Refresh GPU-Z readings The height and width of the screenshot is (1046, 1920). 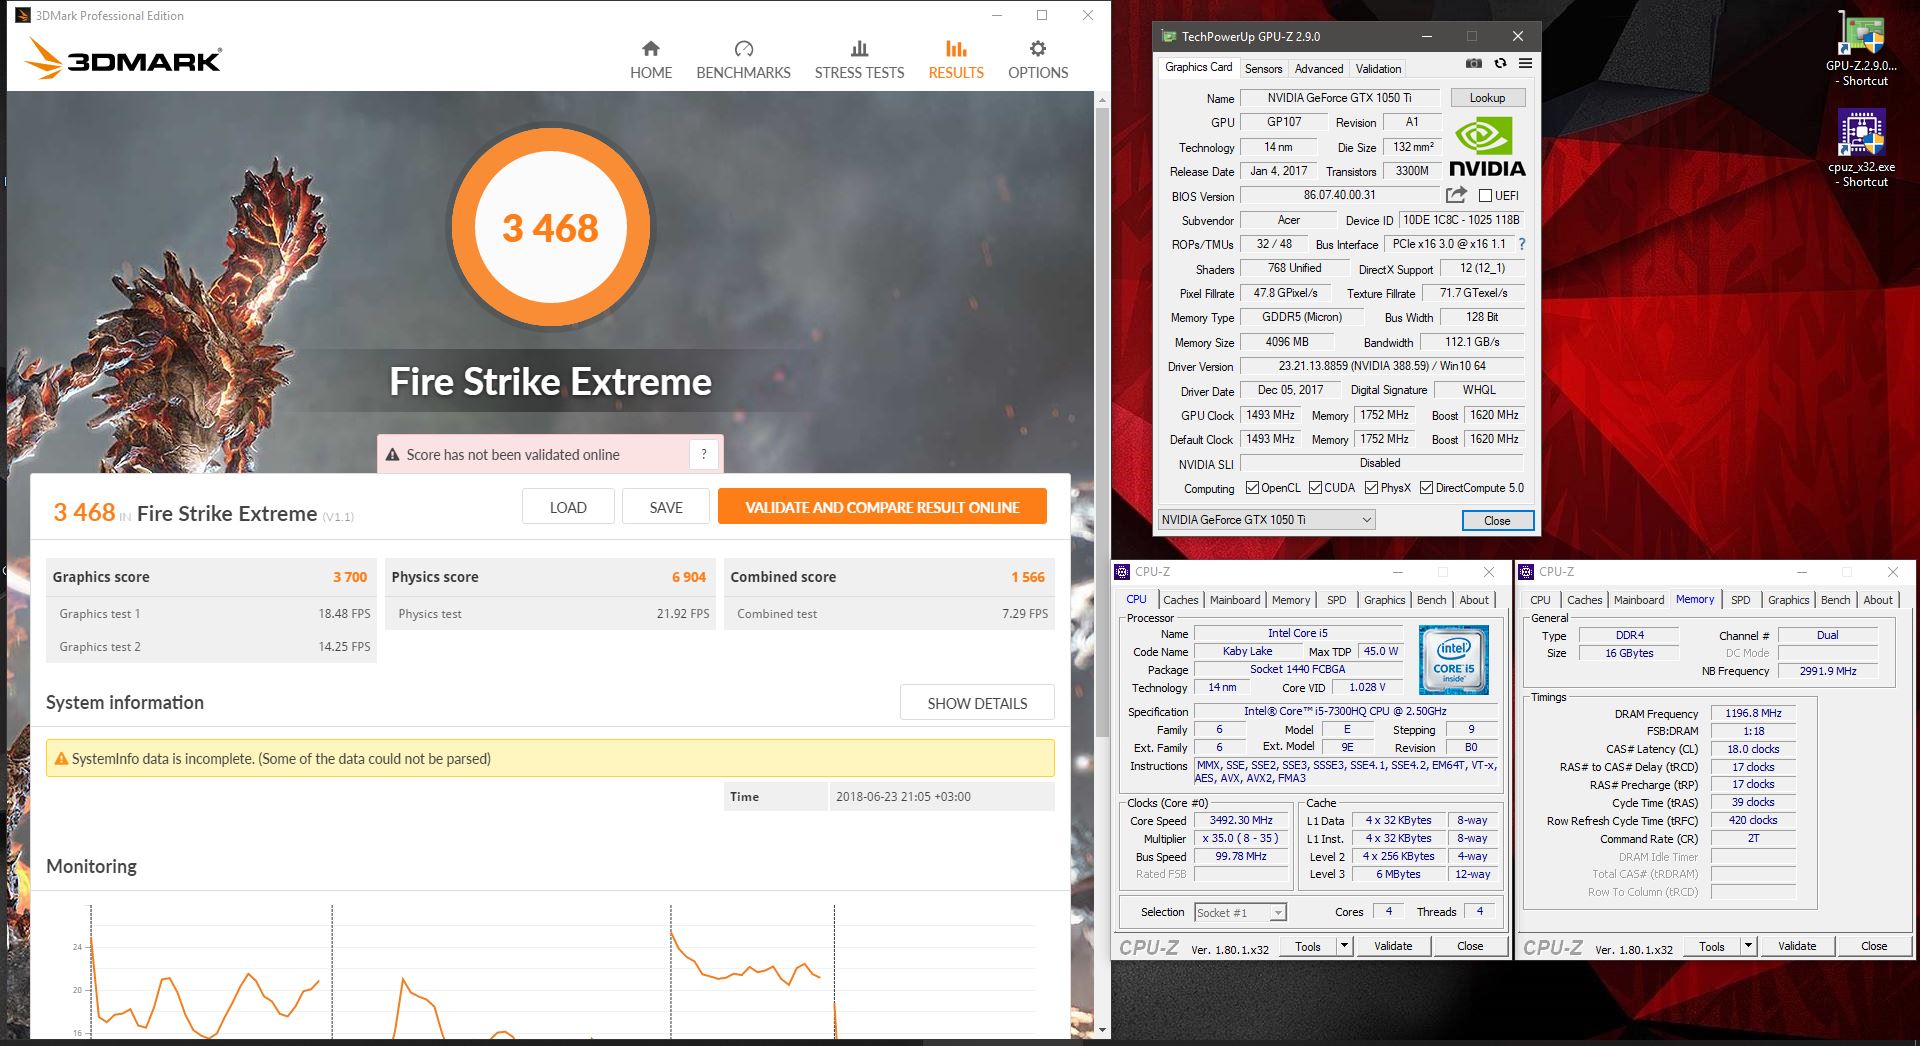point(1500,63)
